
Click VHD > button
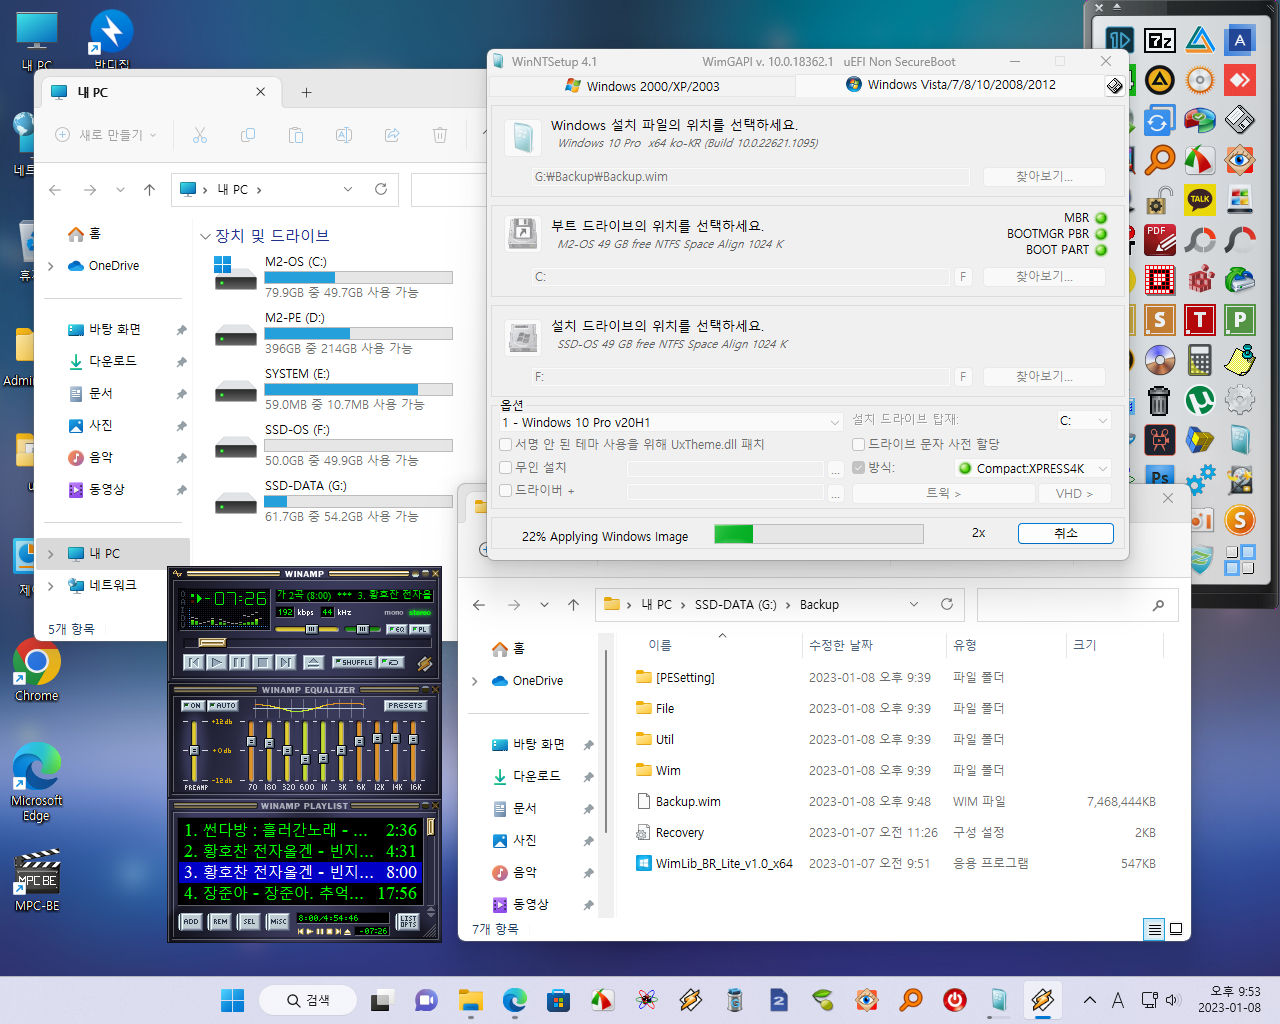(x=1075, y=493)
